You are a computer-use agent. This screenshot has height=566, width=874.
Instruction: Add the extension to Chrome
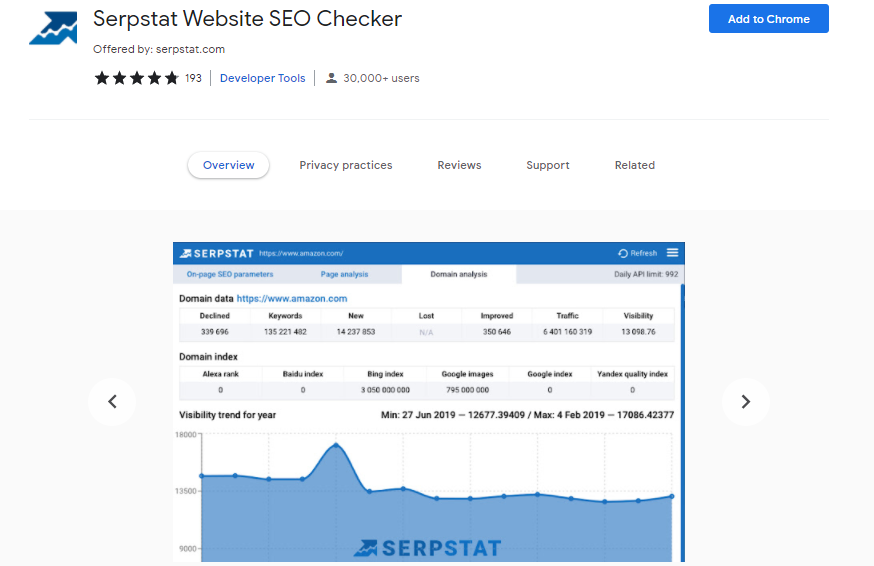[x=768, y=19]
